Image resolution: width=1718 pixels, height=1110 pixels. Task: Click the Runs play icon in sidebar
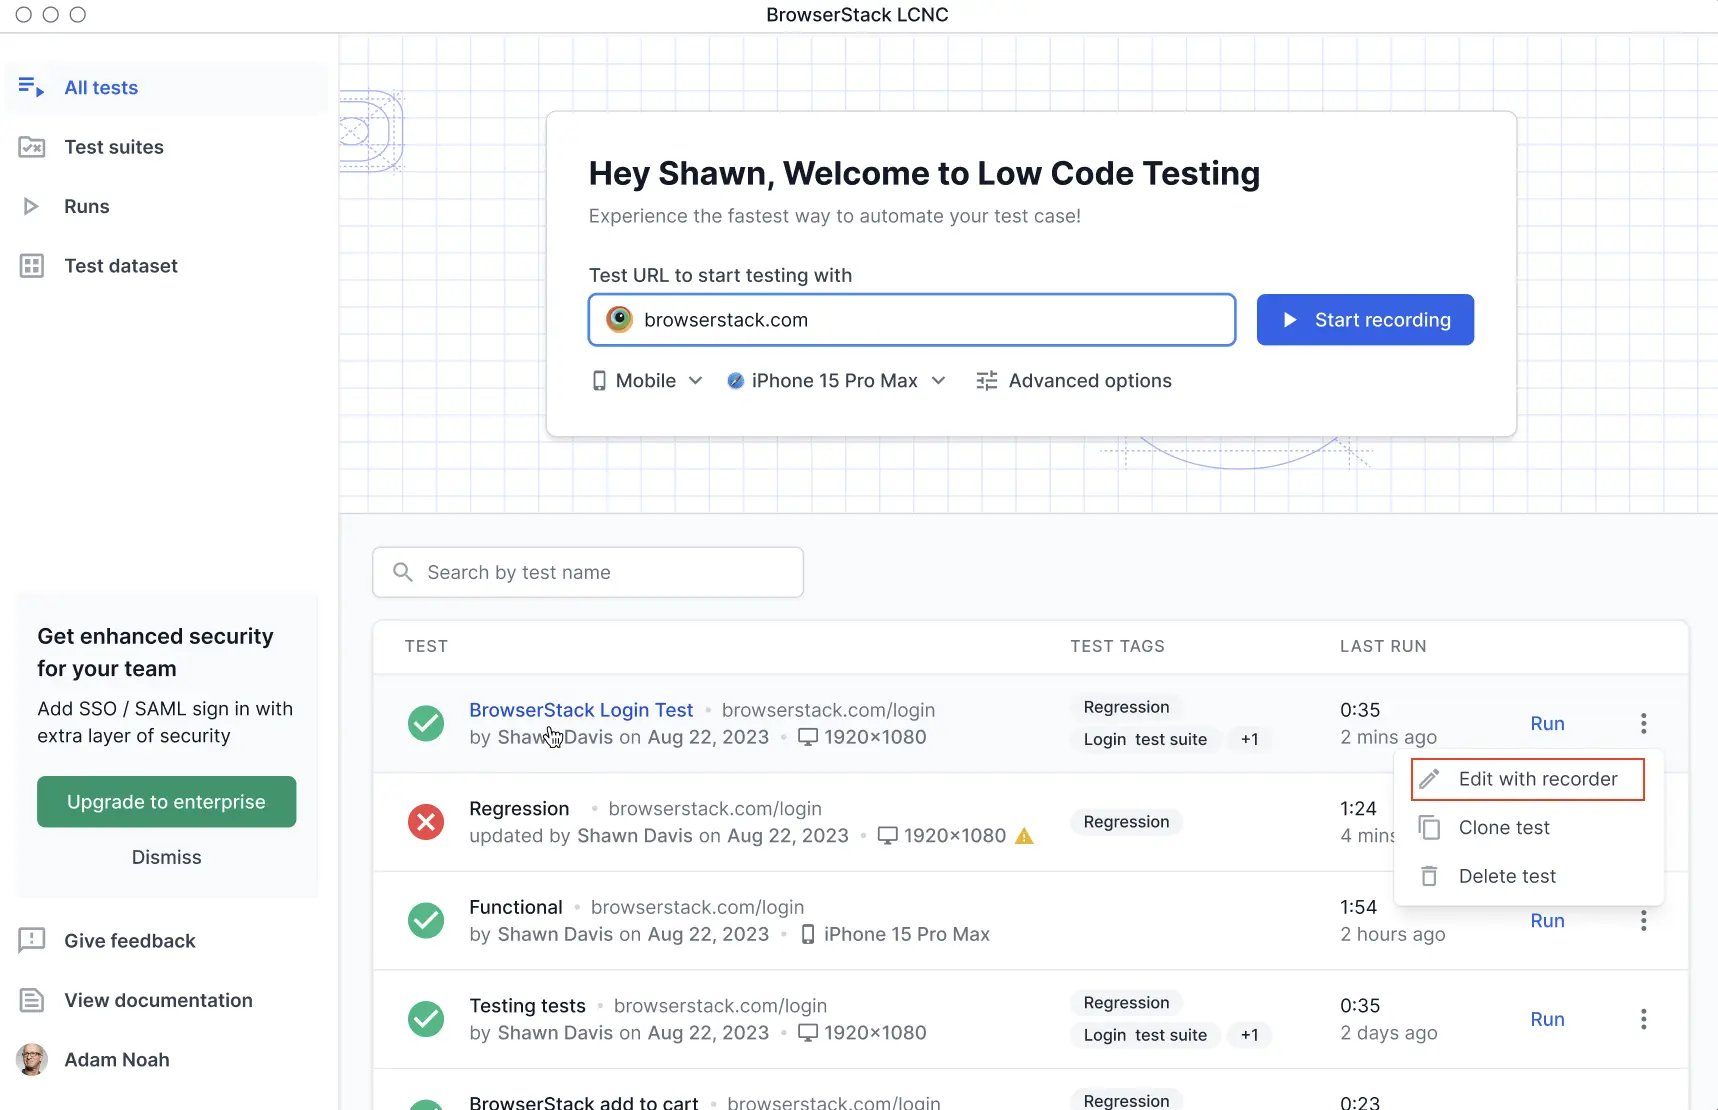click(x=31, y=207)
